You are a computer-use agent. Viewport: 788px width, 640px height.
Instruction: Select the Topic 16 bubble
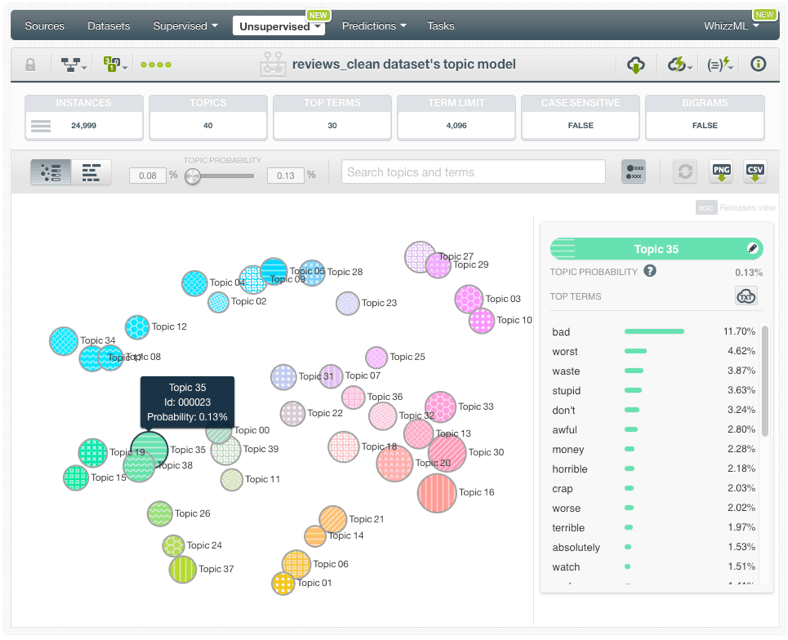click(437, 493)
